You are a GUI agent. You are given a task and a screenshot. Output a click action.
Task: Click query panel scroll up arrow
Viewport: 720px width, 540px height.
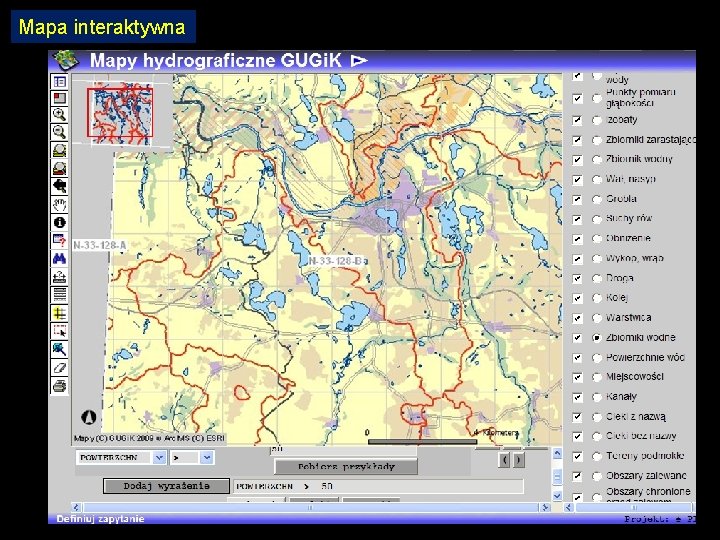[x=557, y=454]
